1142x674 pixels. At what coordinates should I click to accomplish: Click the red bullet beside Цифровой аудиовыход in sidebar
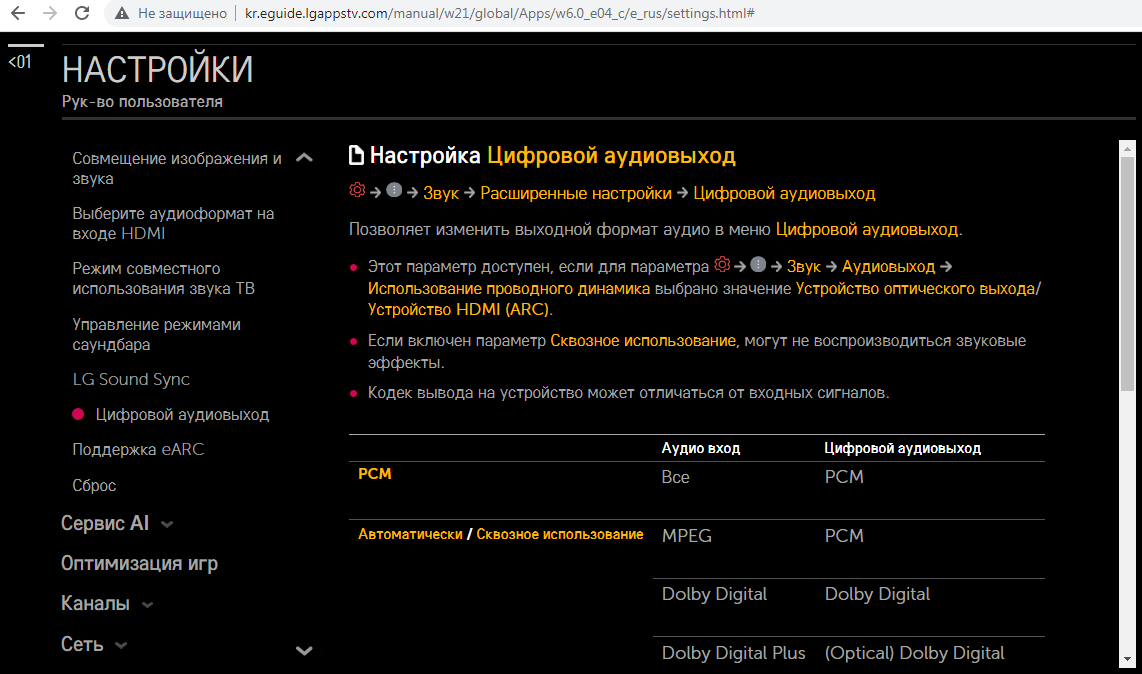pos(78,415)
